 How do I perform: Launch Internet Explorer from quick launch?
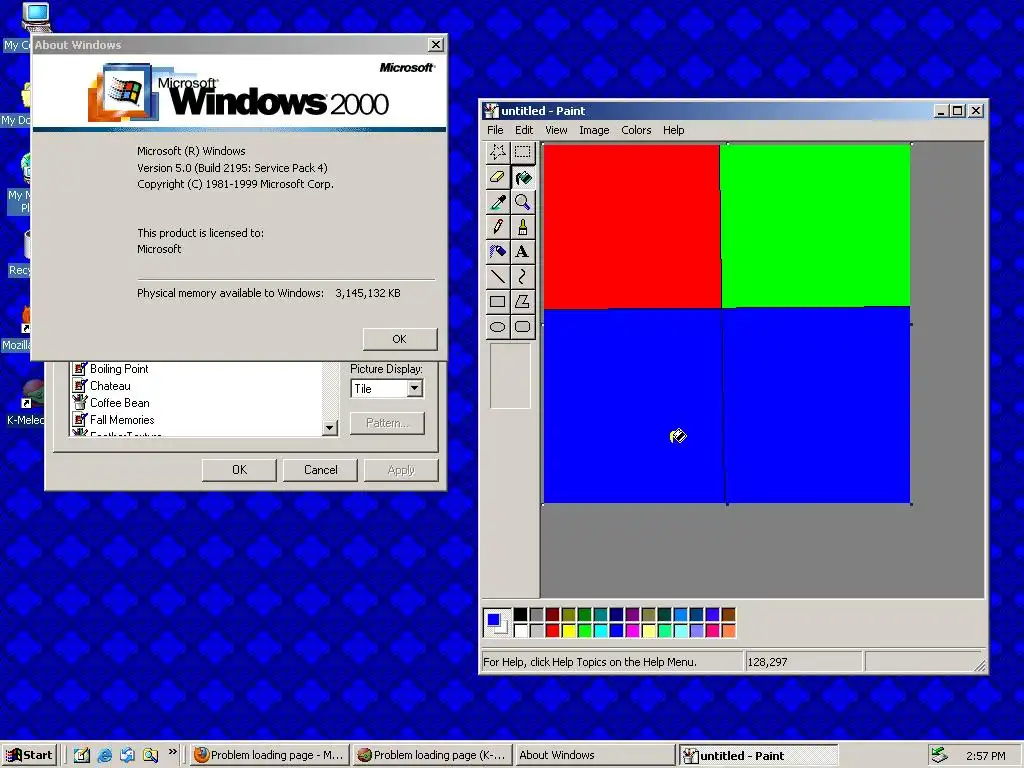[104, 755]
